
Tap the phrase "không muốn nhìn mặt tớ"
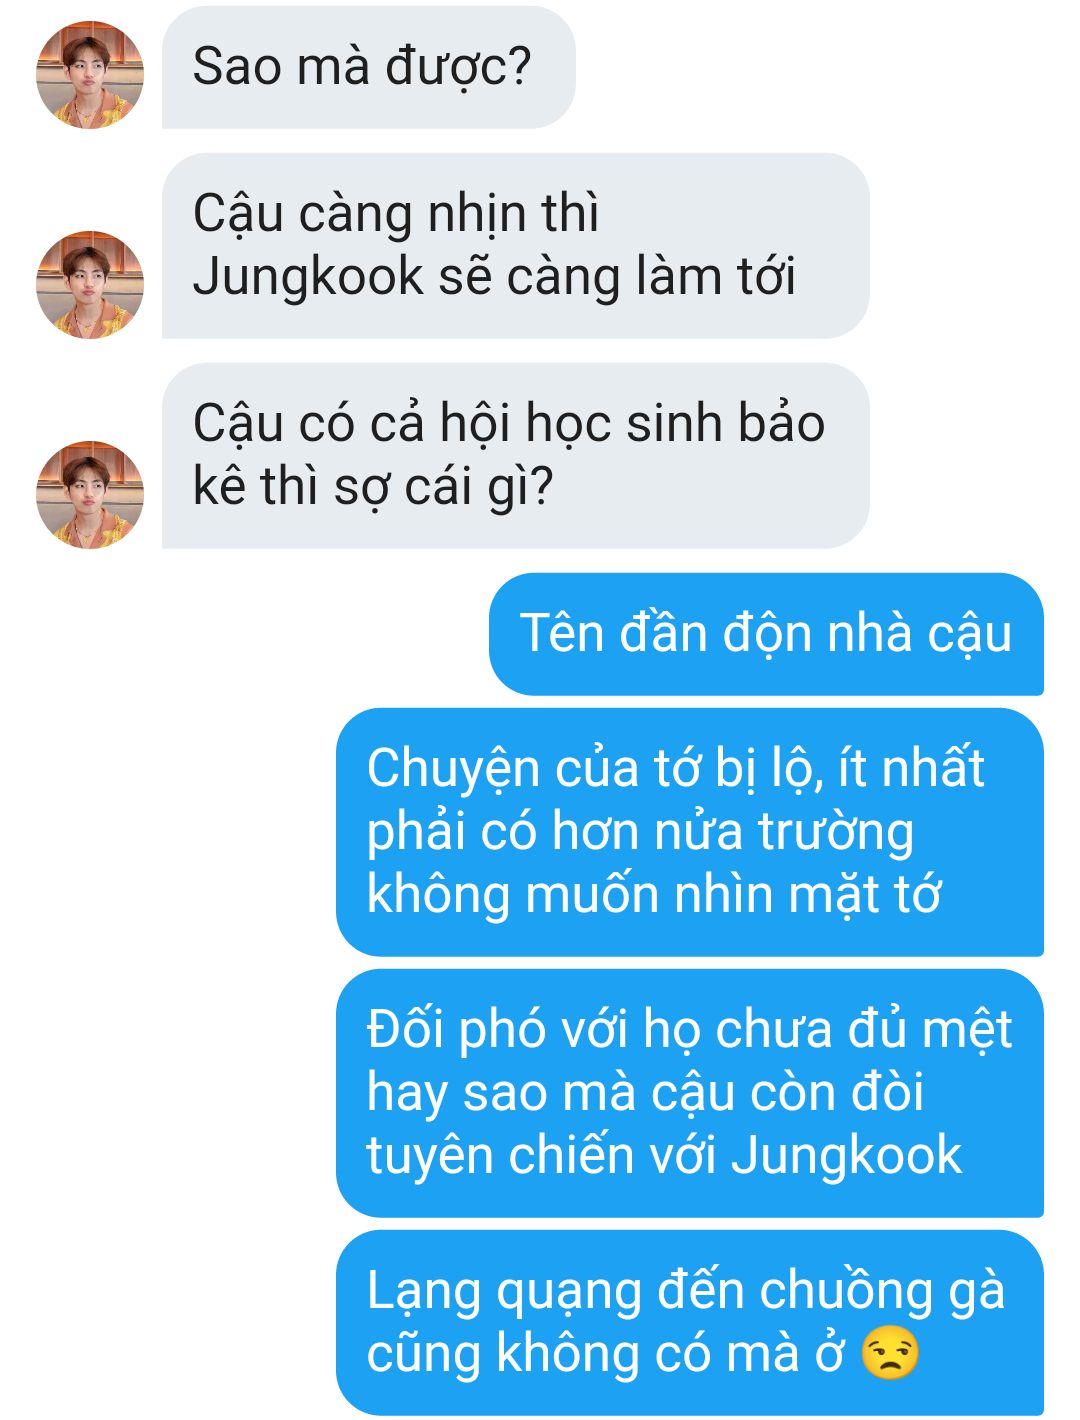654,895
